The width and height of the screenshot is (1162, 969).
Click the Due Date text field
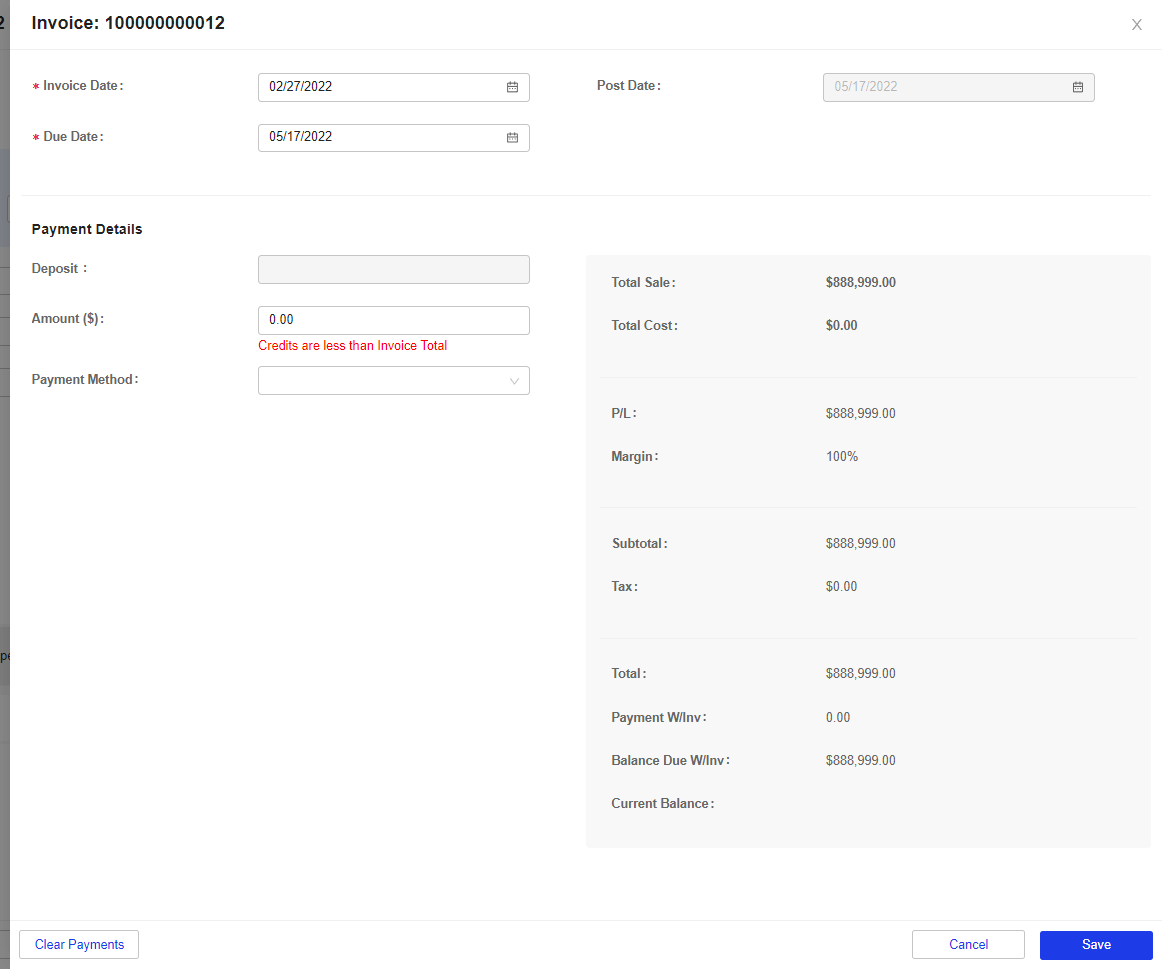pos(380,137)
